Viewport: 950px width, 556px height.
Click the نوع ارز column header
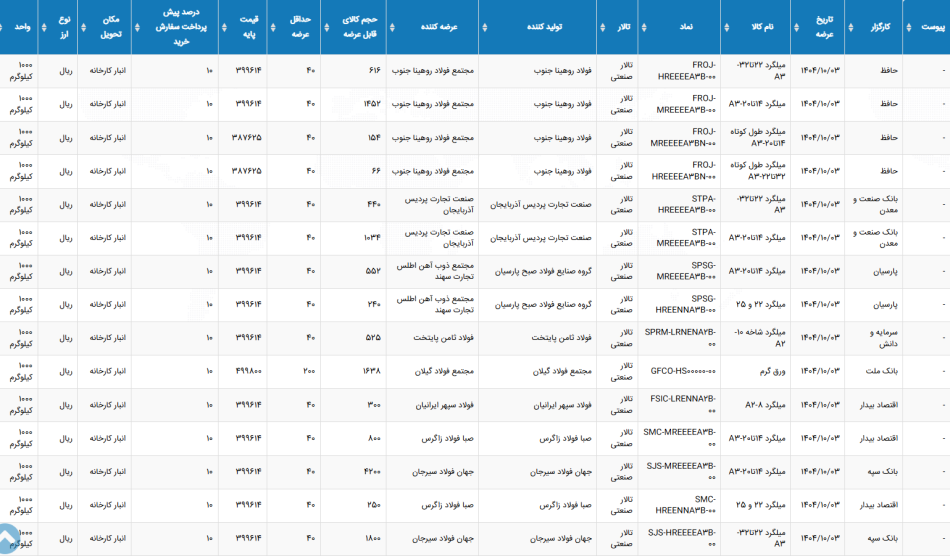coord(64,27)
